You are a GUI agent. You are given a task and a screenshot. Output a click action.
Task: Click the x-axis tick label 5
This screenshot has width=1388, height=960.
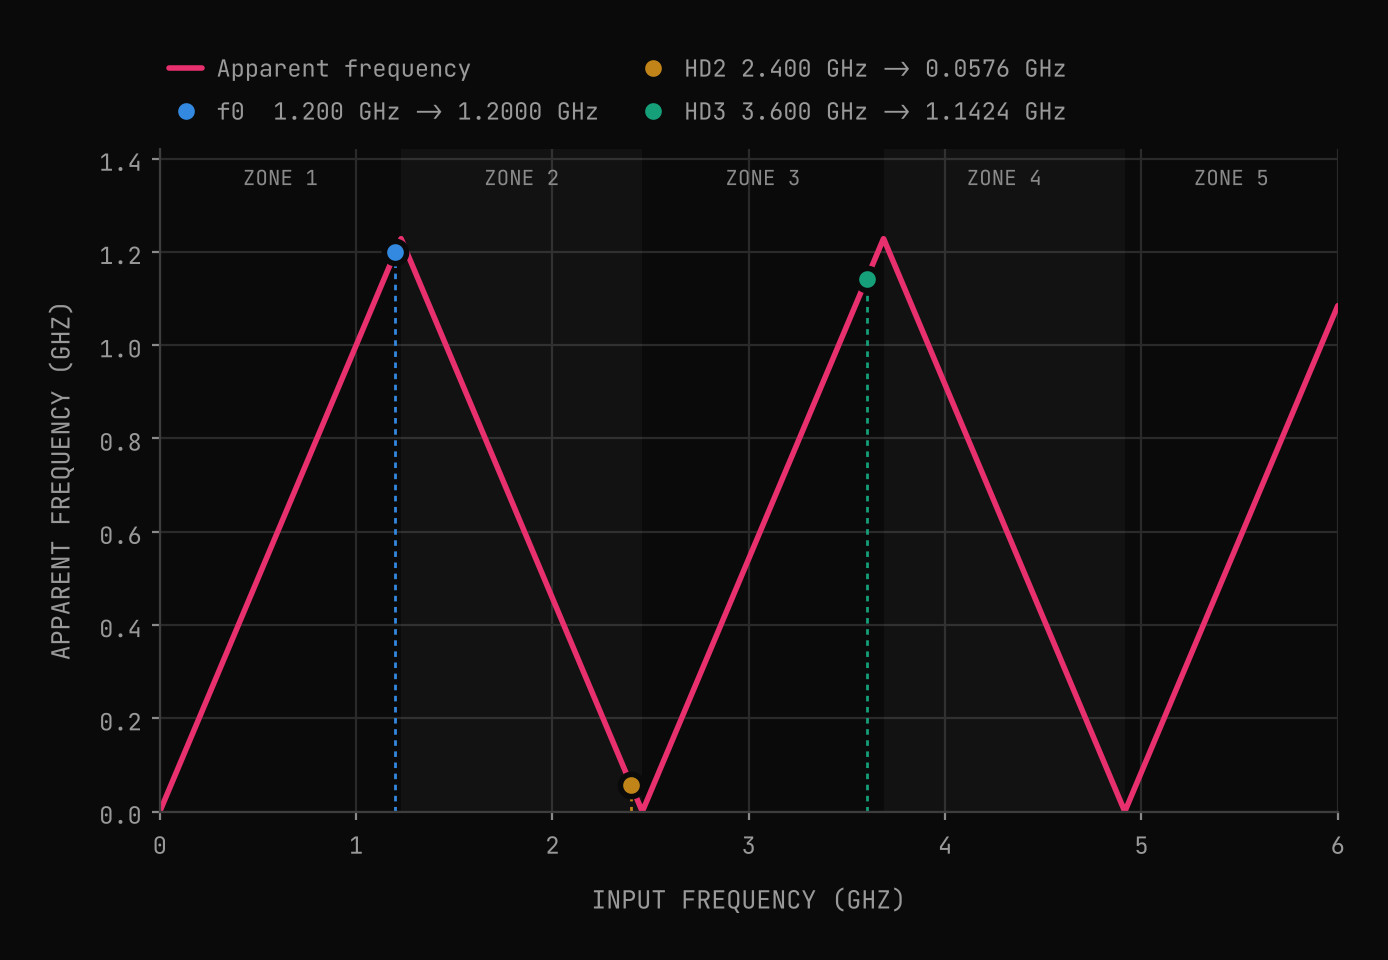click(1141, 846)
